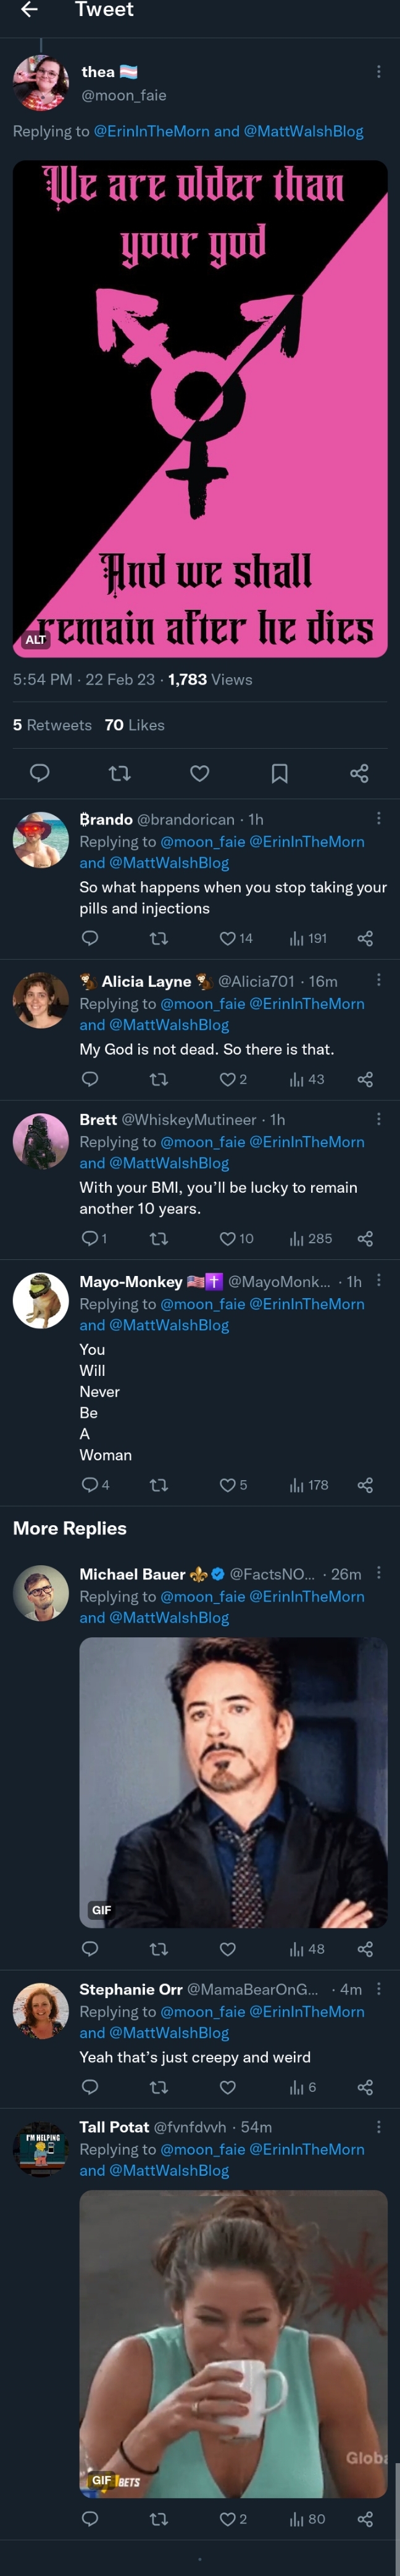
Task: Open @MattWalshBlog mention under thea's name
Action: (x=303, y=131)
